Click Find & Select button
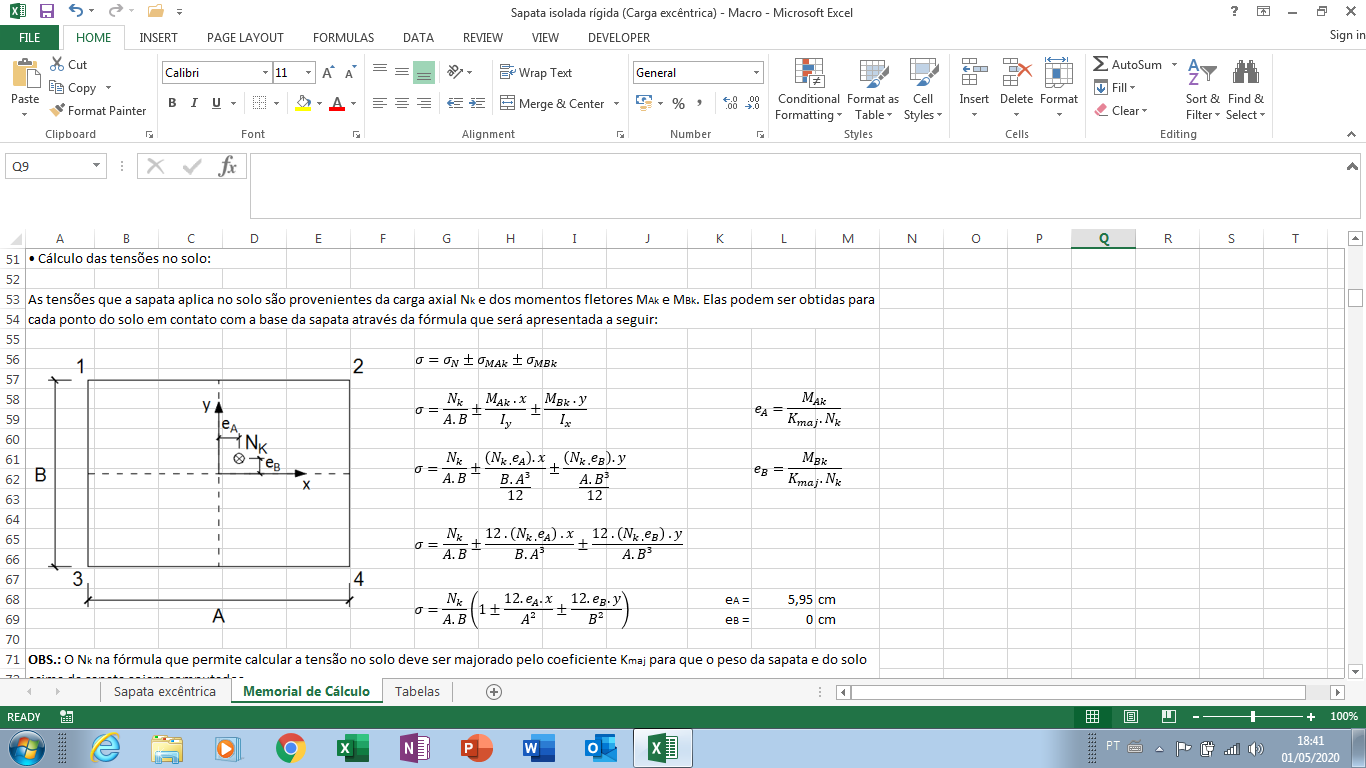Screen dimensions: 1366x768 (1246, 89)
